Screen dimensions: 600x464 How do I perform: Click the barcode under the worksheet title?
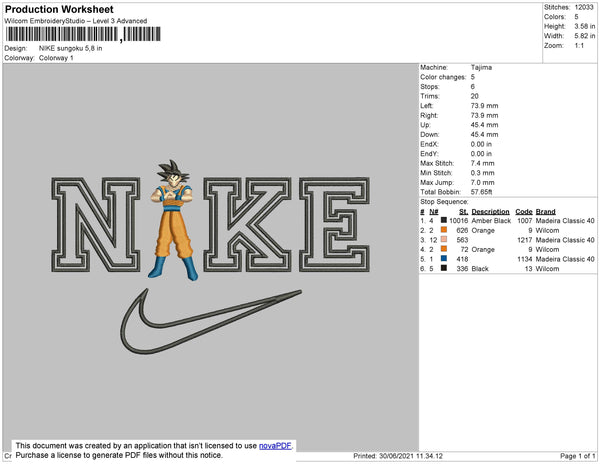coord(83,34)
